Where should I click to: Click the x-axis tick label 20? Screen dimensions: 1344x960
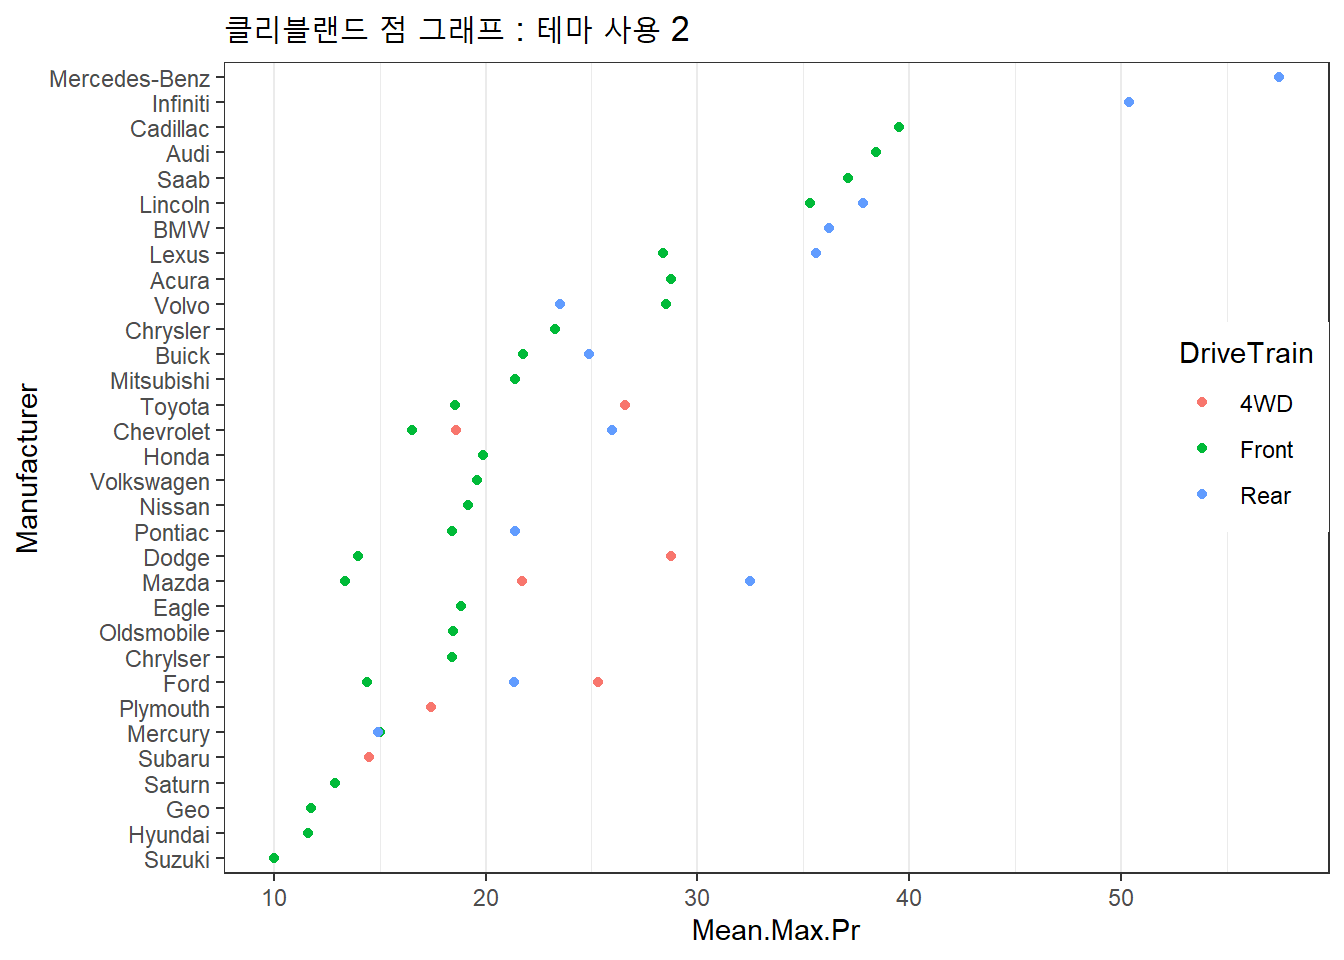(486, 897)
